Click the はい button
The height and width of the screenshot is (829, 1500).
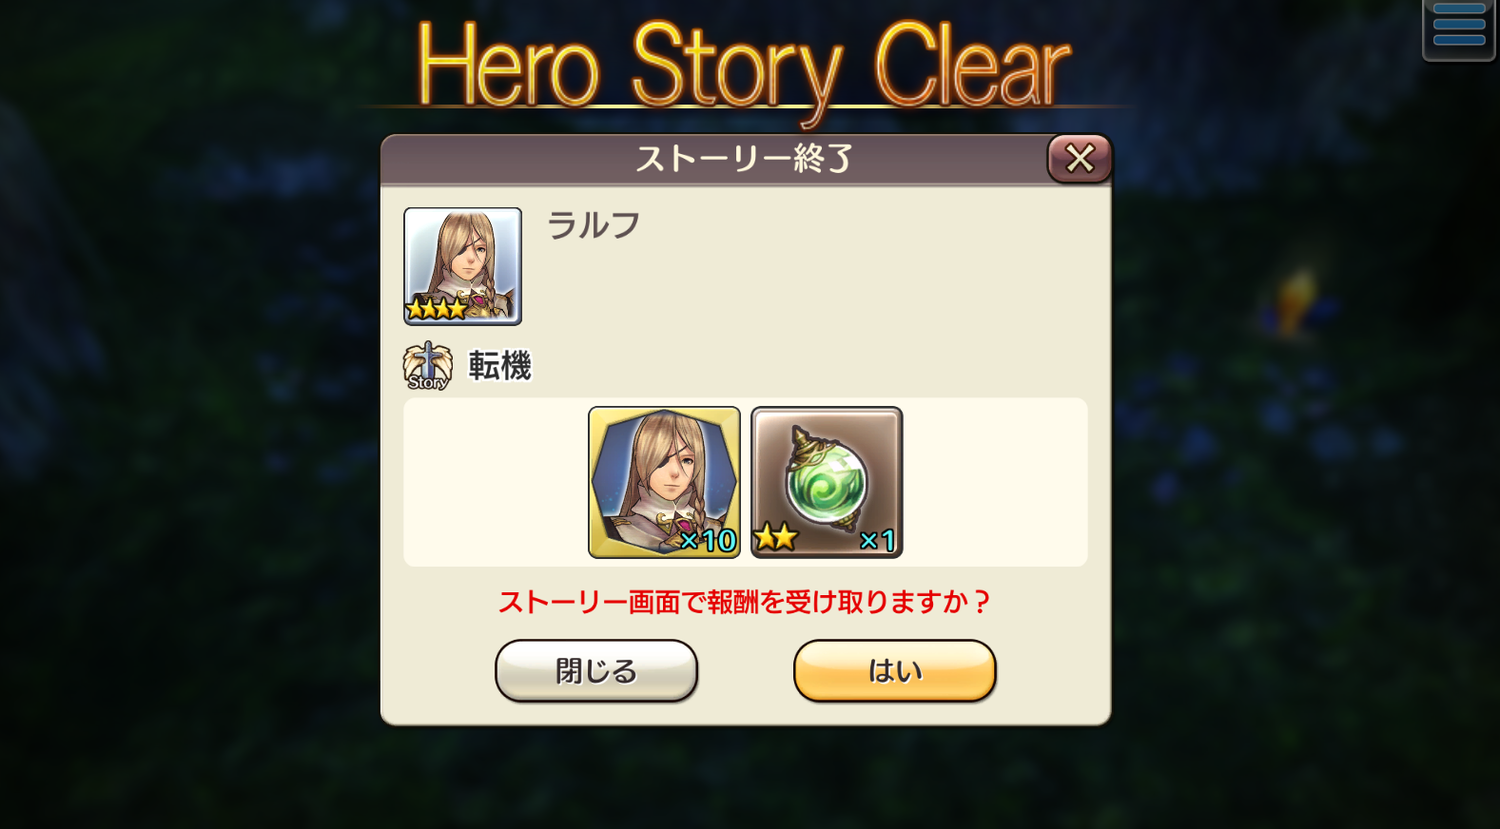[895, 671]
